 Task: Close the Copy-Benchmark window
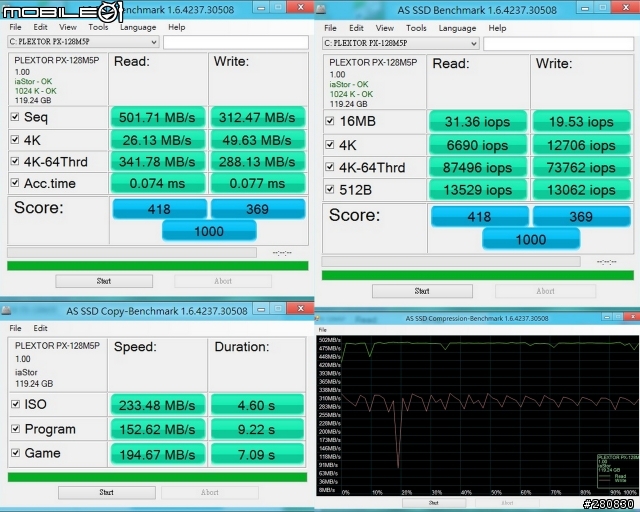pos(300,309)
